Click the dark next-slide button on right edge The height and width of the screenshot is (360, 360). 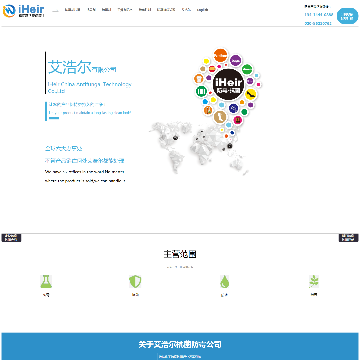pos(349,238)
